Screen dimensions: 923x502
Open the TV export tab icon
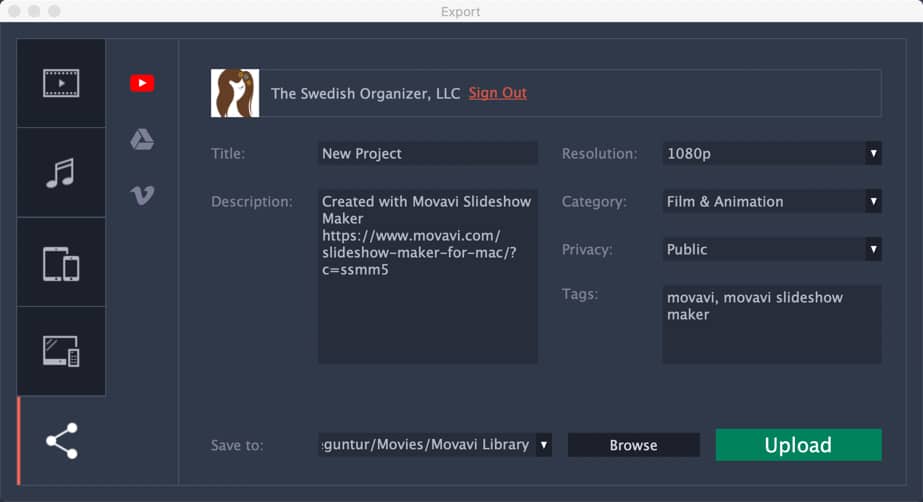point(61,351)
